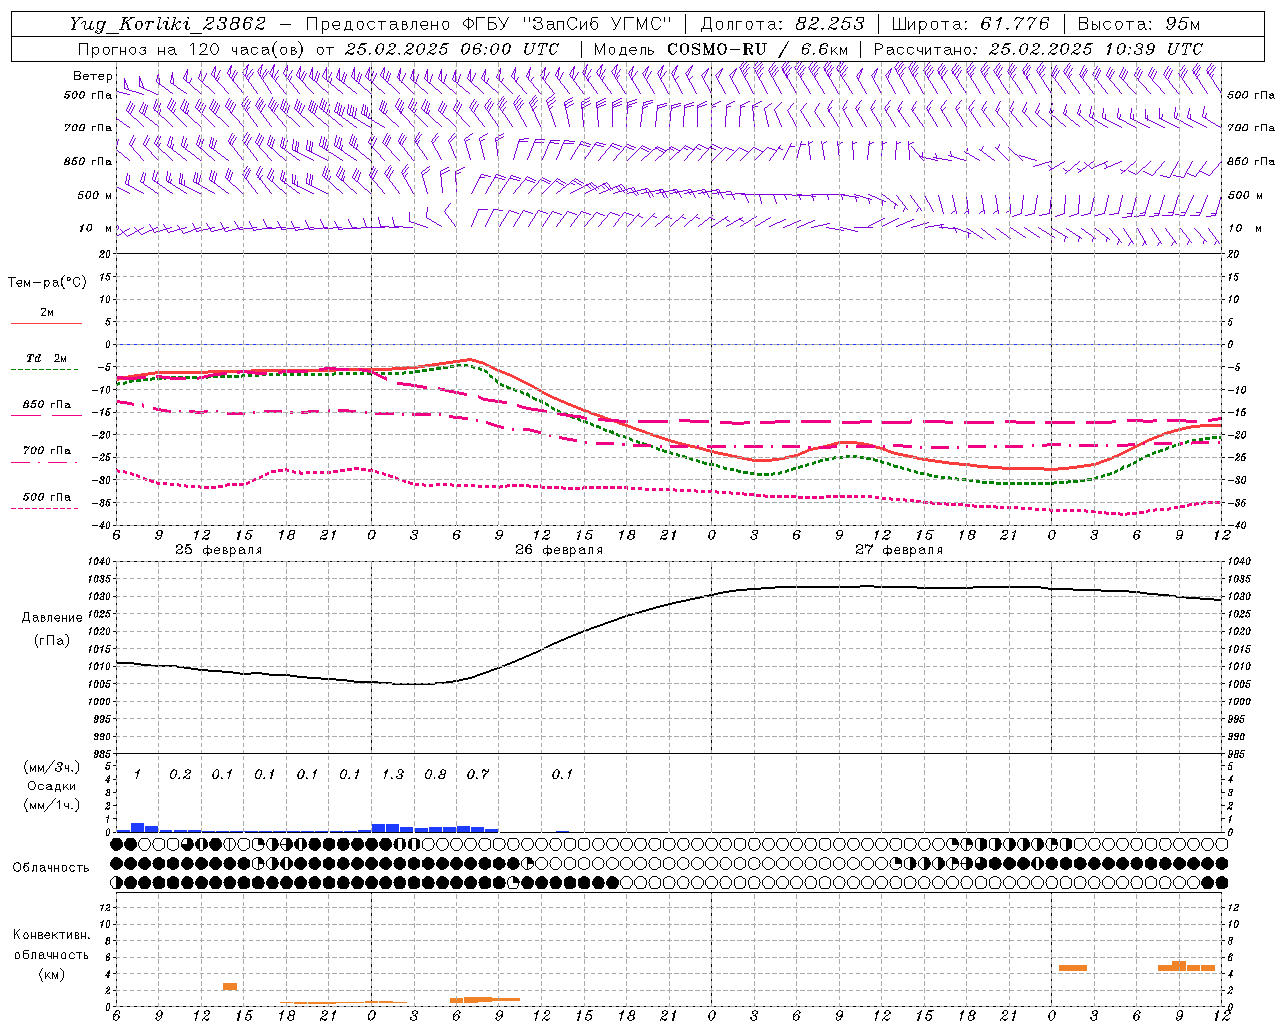Select the elevation text Высота: 95м
Image resolution: width=1280 pixels, height=1024 pixels.
1138,24
